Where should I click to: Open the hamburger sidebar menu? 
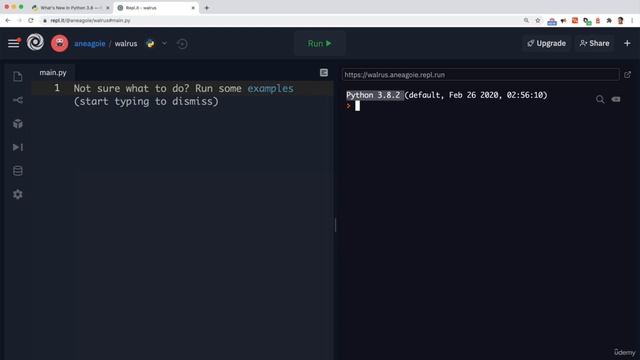point(13,43)
